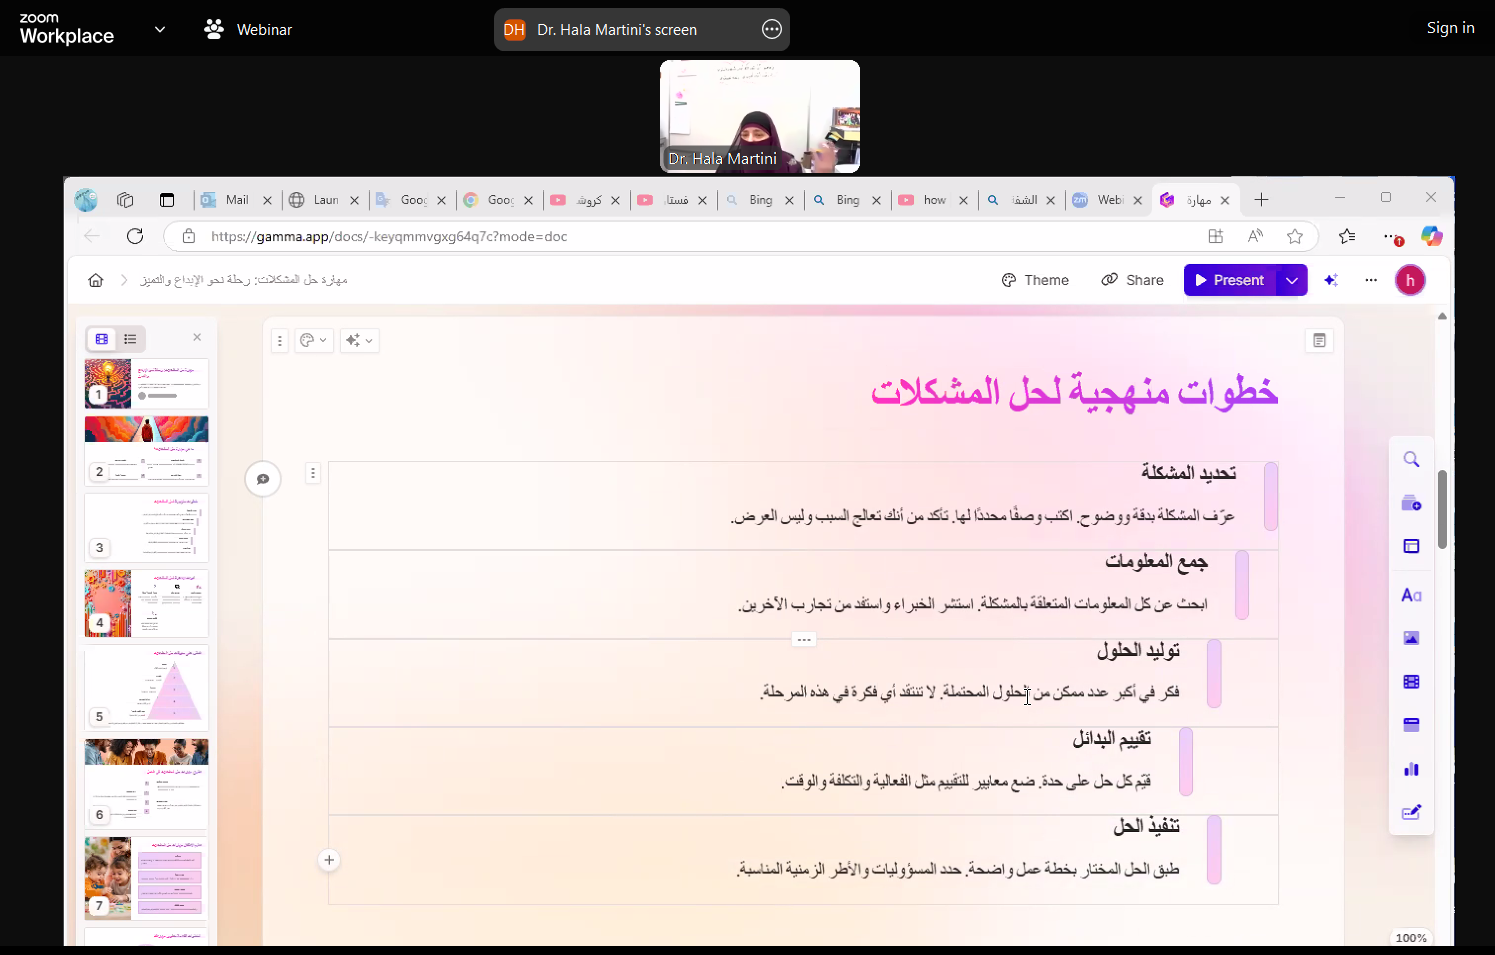Switch to list outline view
The image size is (1495, 955).
[130, 339]
